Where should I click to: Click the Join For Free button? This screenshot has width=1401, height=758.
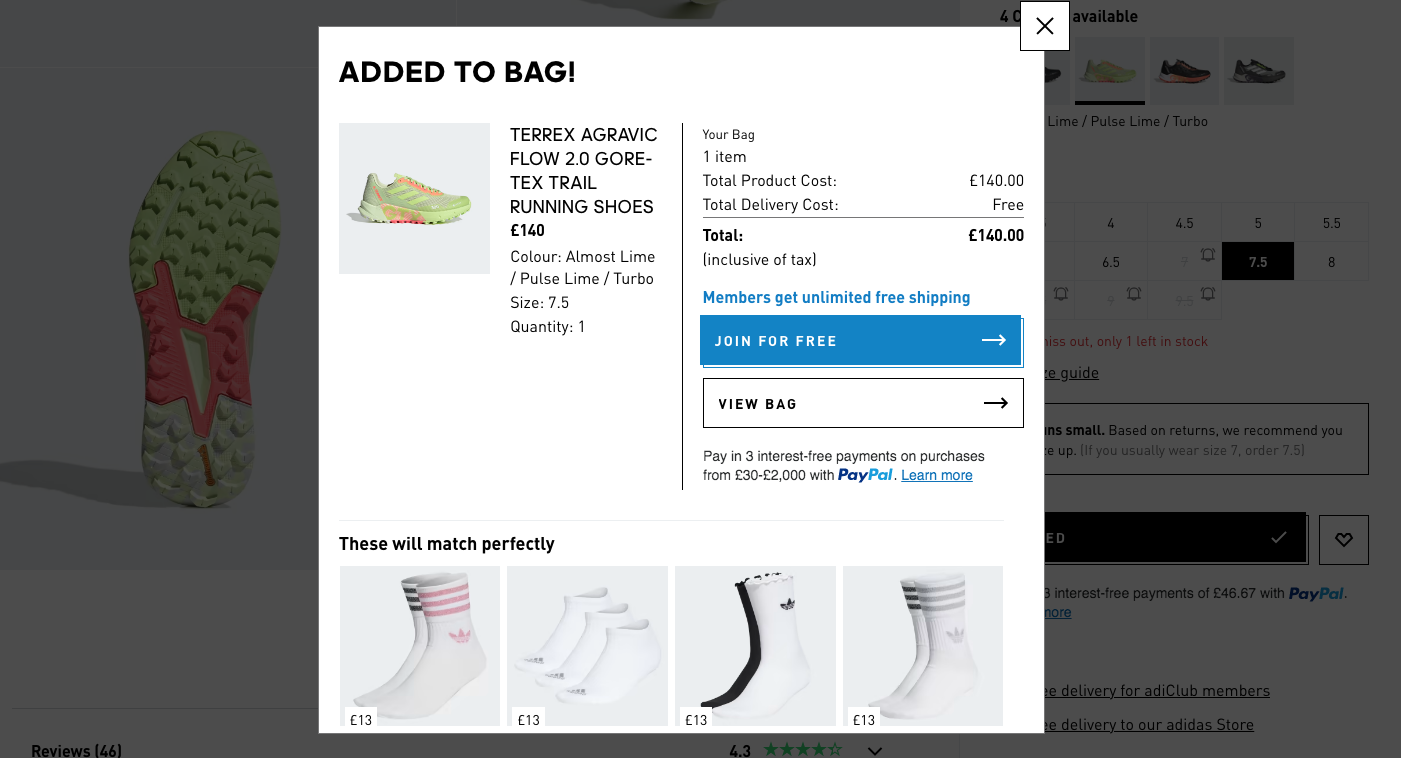pyautogui.click(x=860, y=341)
